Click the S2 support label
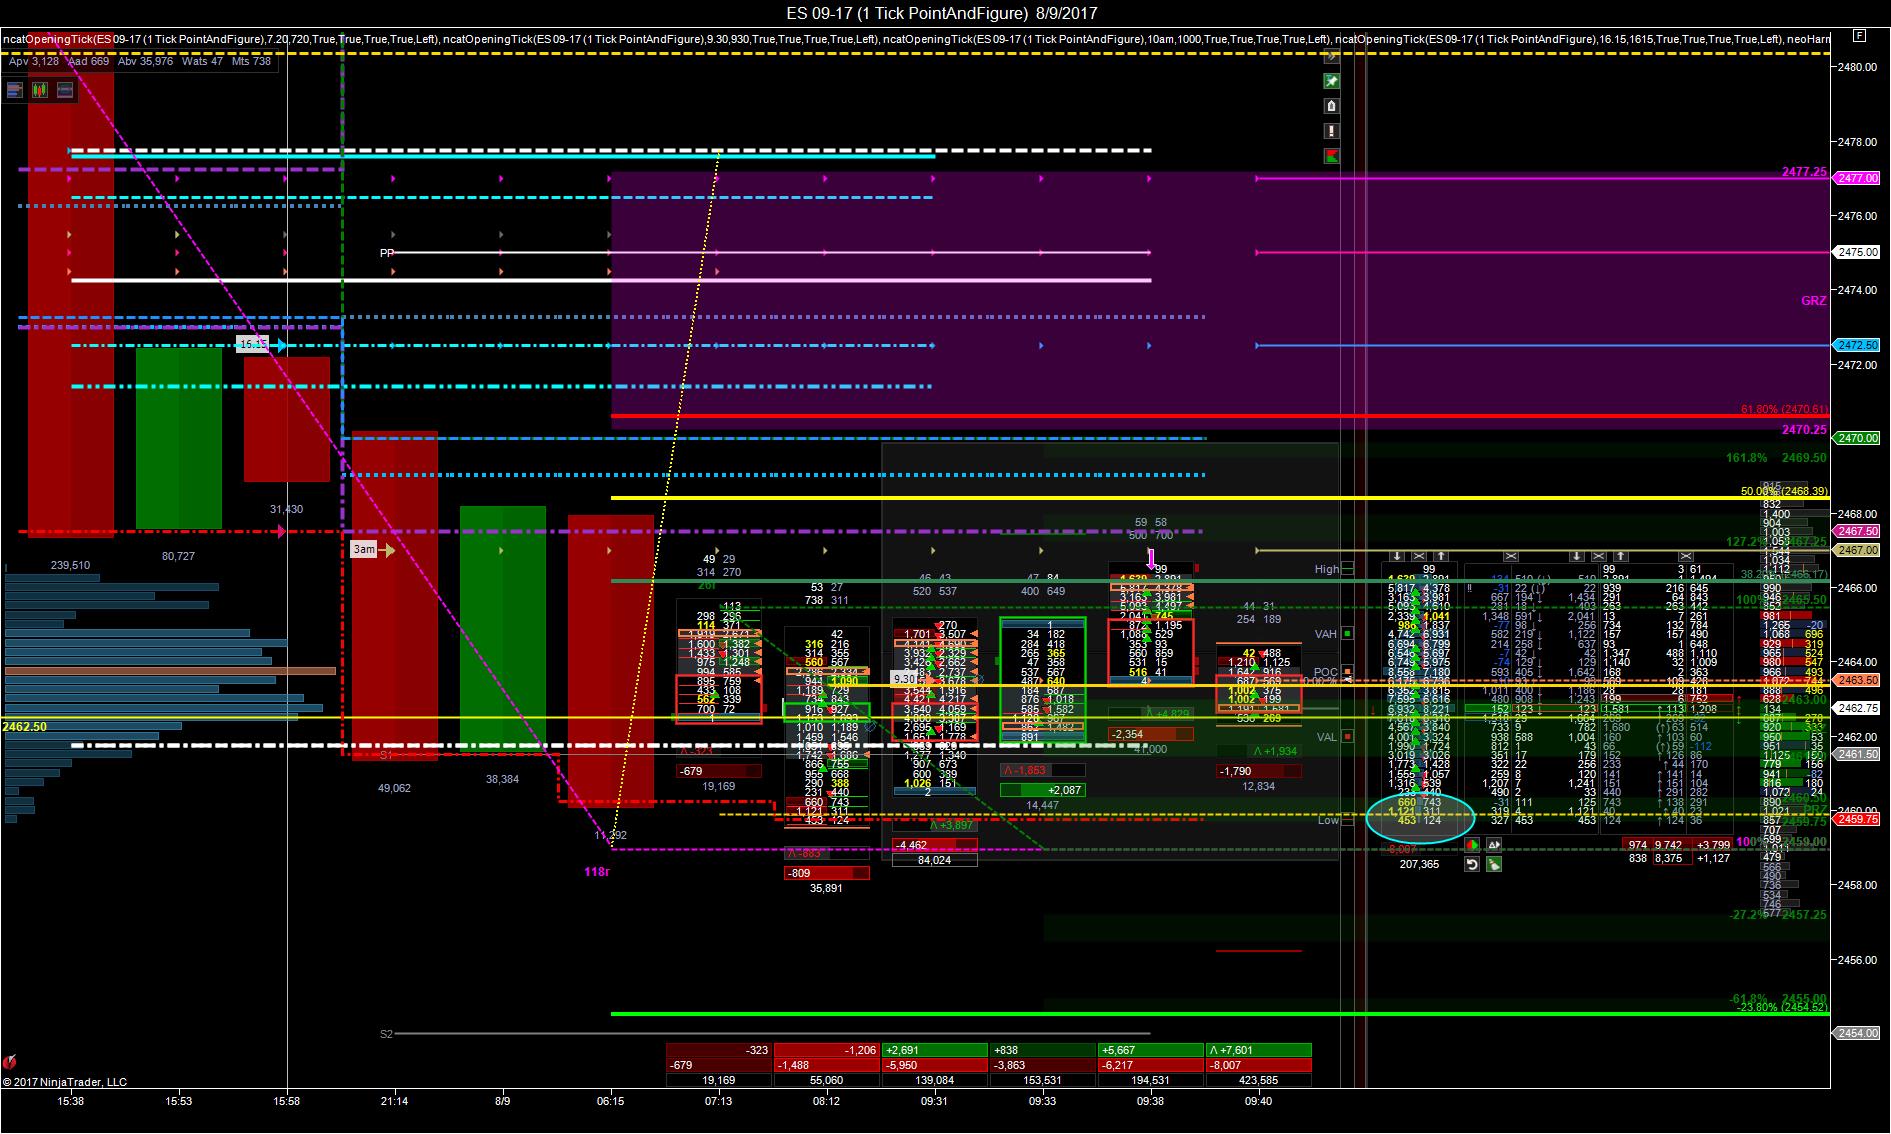 tap(387, 1034)
